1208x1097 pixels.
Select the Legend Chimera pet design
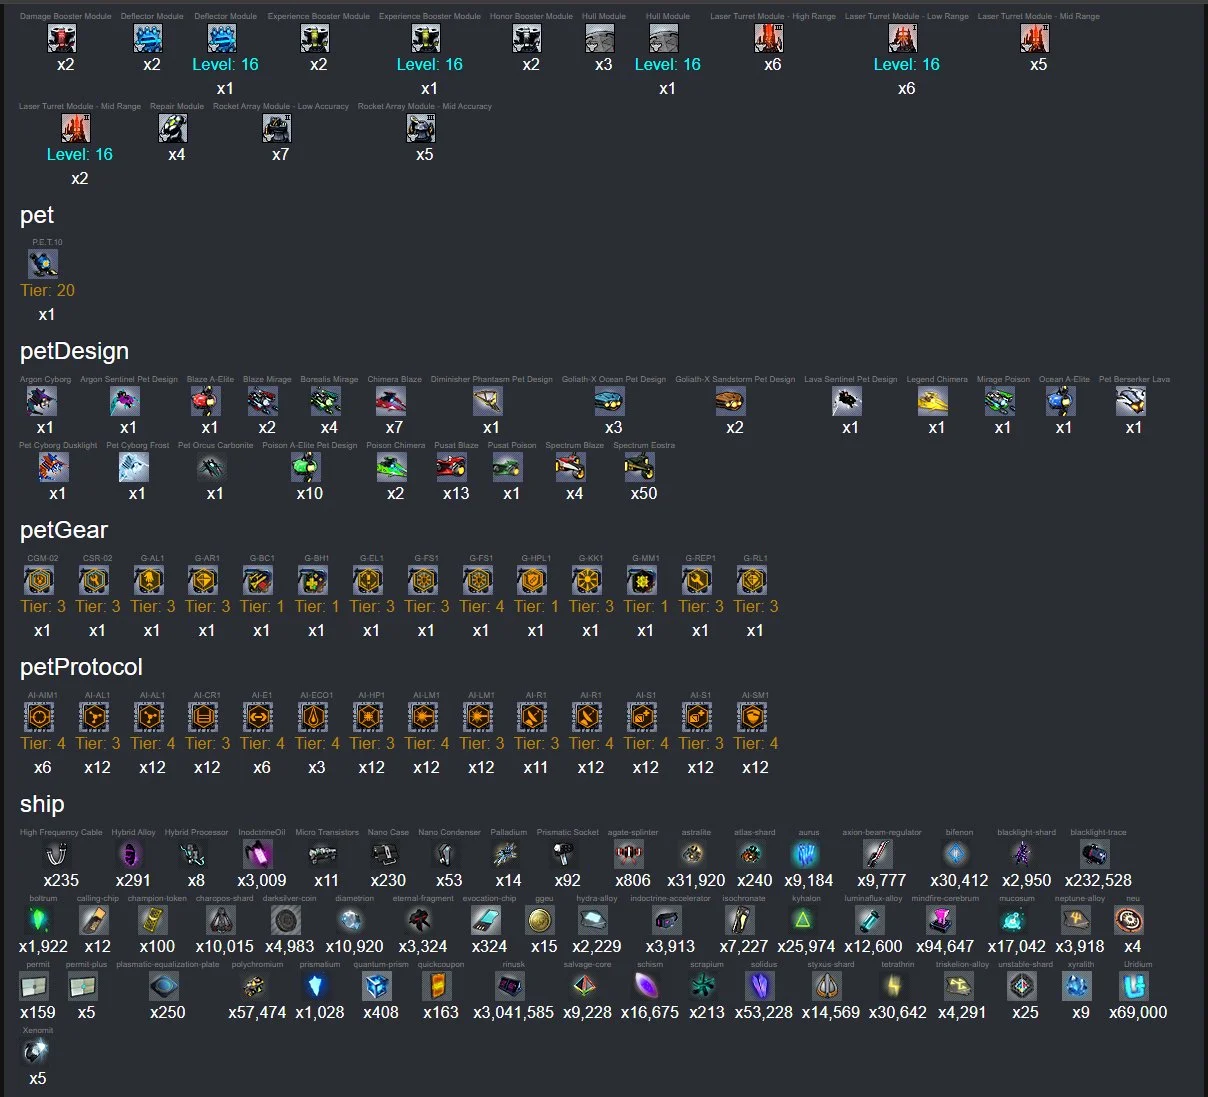(934, 402)
